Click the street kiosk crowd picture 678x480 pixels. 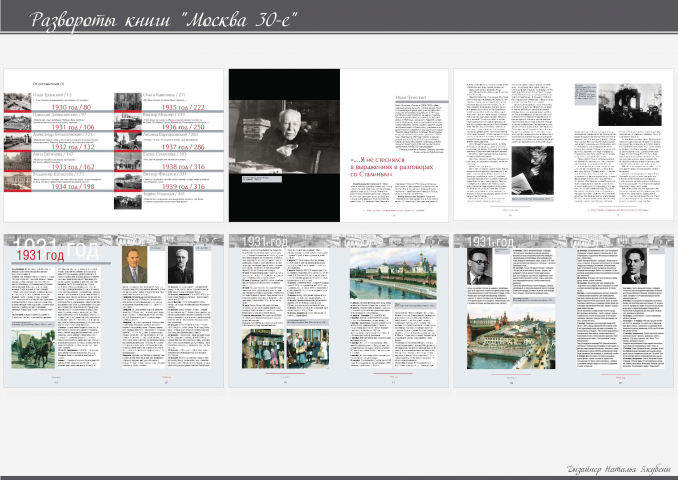(263, 349)
